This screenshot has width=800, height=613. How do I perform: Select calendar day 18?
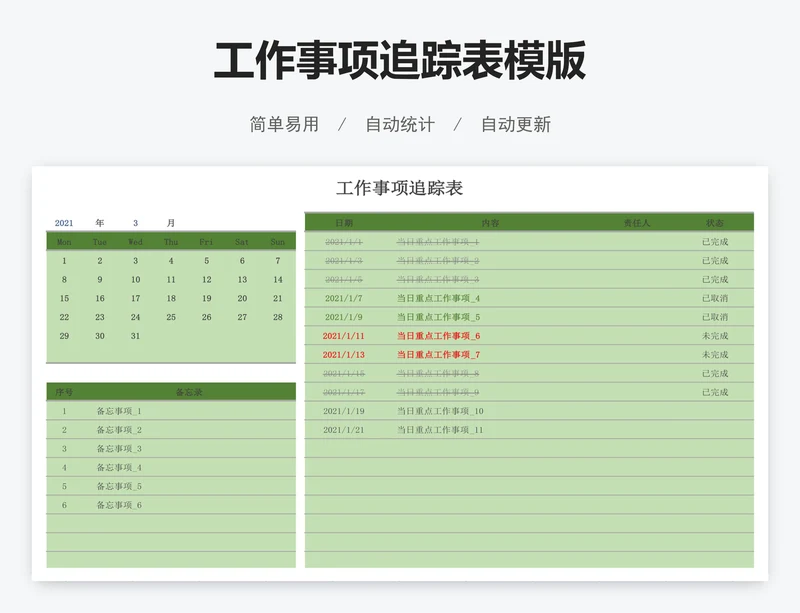(171, 299)
